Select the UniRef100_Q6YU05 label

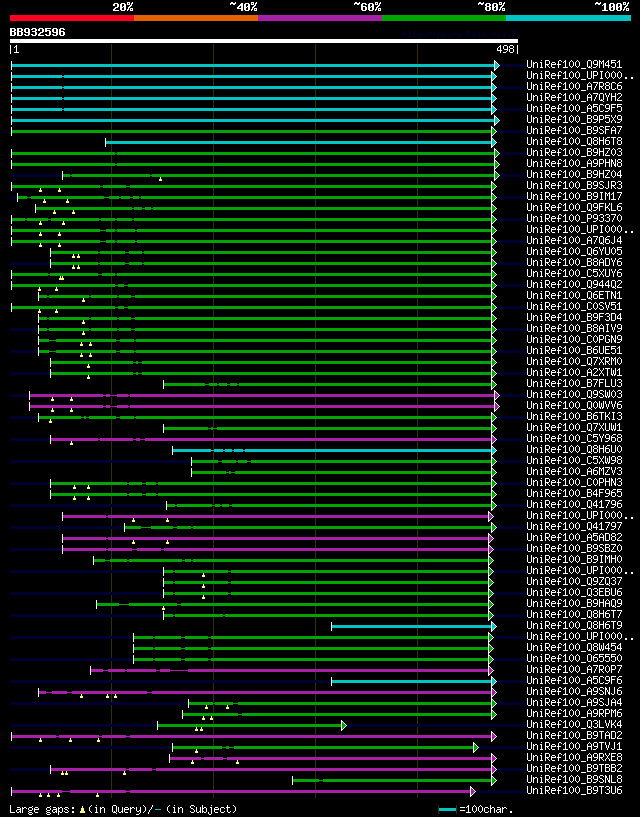(574, 252)
